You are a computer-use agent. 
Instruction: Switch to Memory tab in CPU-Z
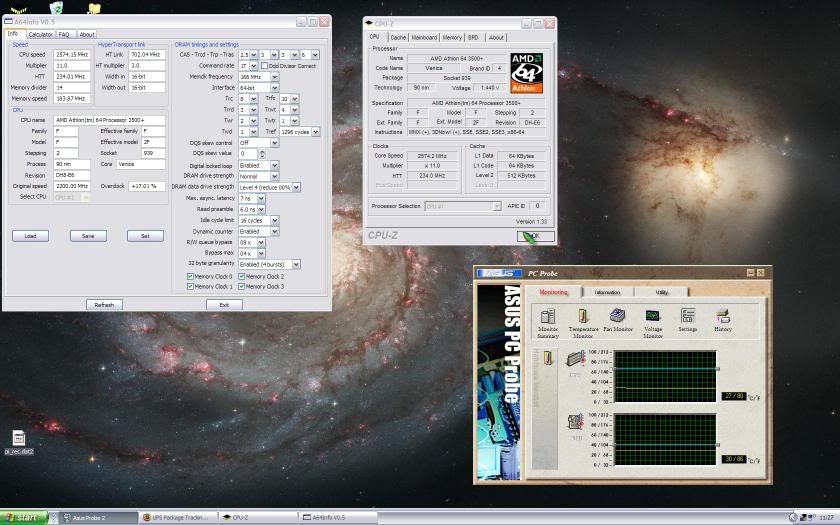(452, 38)
